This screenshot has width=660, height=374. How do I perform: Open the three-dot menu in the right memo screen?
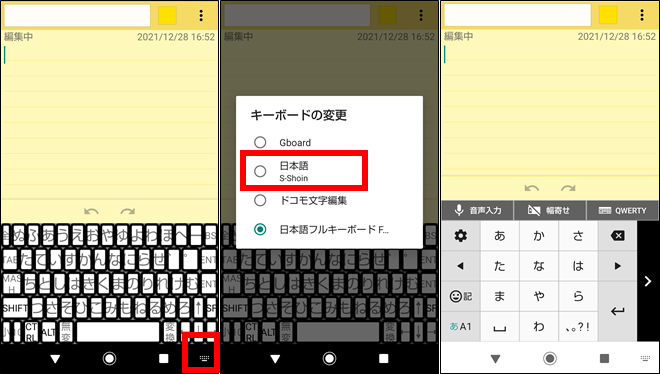[641, 15]
